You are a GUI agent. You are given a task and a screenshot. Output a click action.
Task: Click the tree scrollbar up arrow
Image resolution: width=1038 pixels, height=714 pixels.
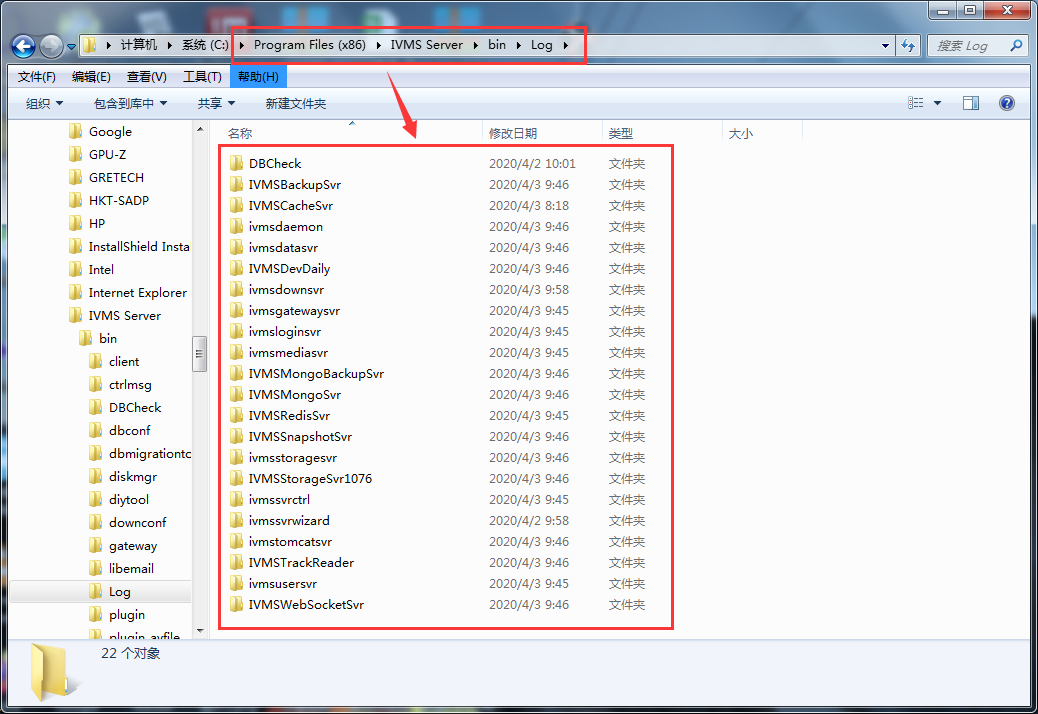pyautogui.click(x=200, y=129)
